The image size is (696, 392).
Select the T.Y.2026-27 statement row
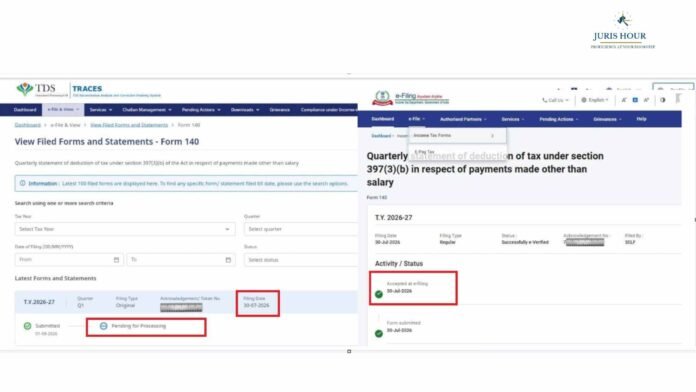click(x=186, y=302)
